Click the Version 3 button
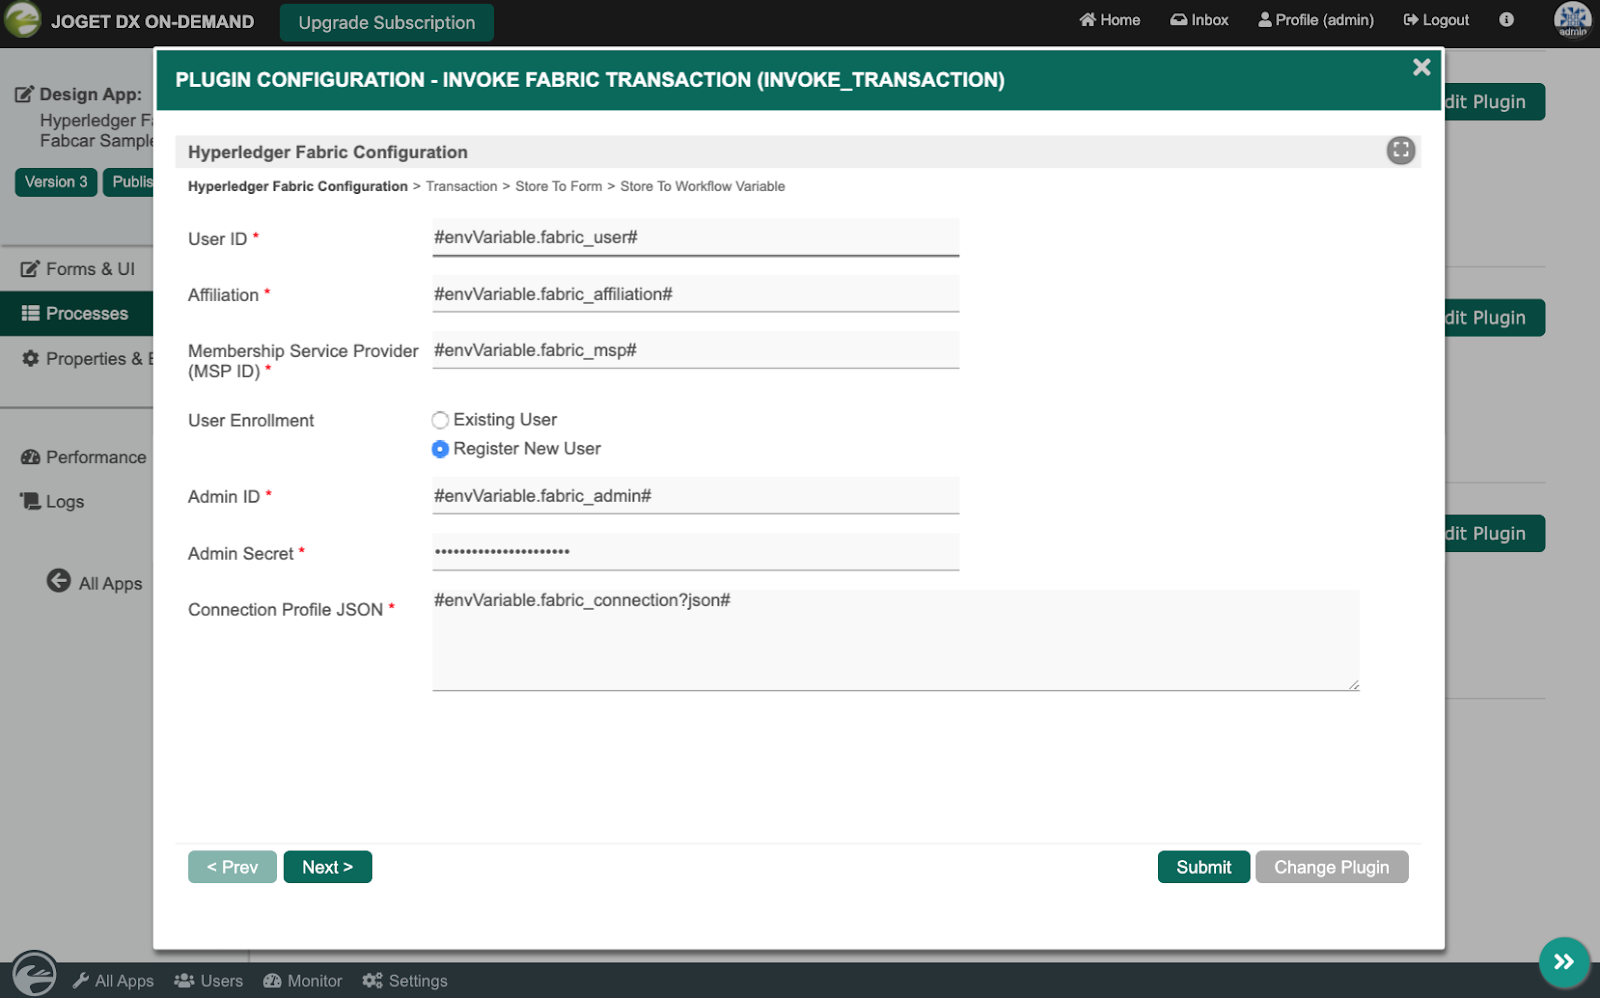 56,182
